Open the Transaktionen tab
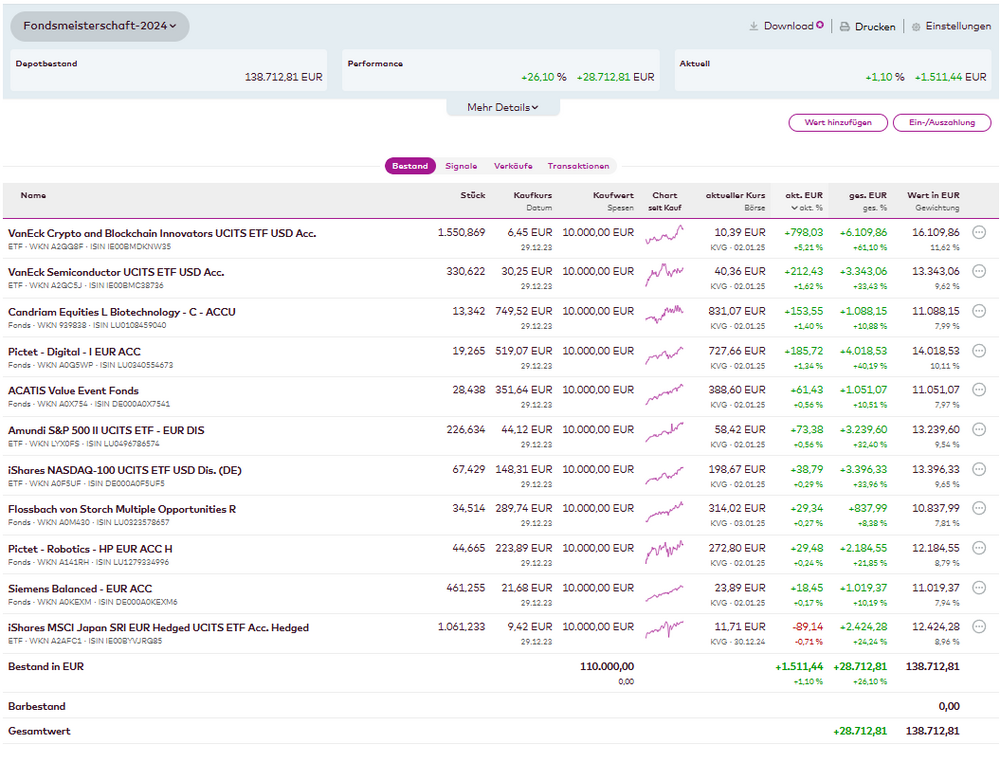This screenshot has height=762, width=1000. click(x=578, y=166)
